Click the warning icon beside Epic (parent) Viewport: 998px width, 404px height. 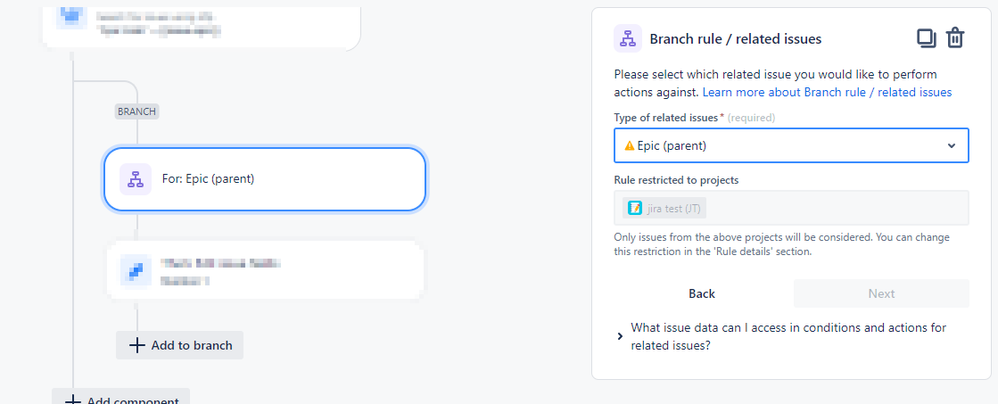[629, 146]
